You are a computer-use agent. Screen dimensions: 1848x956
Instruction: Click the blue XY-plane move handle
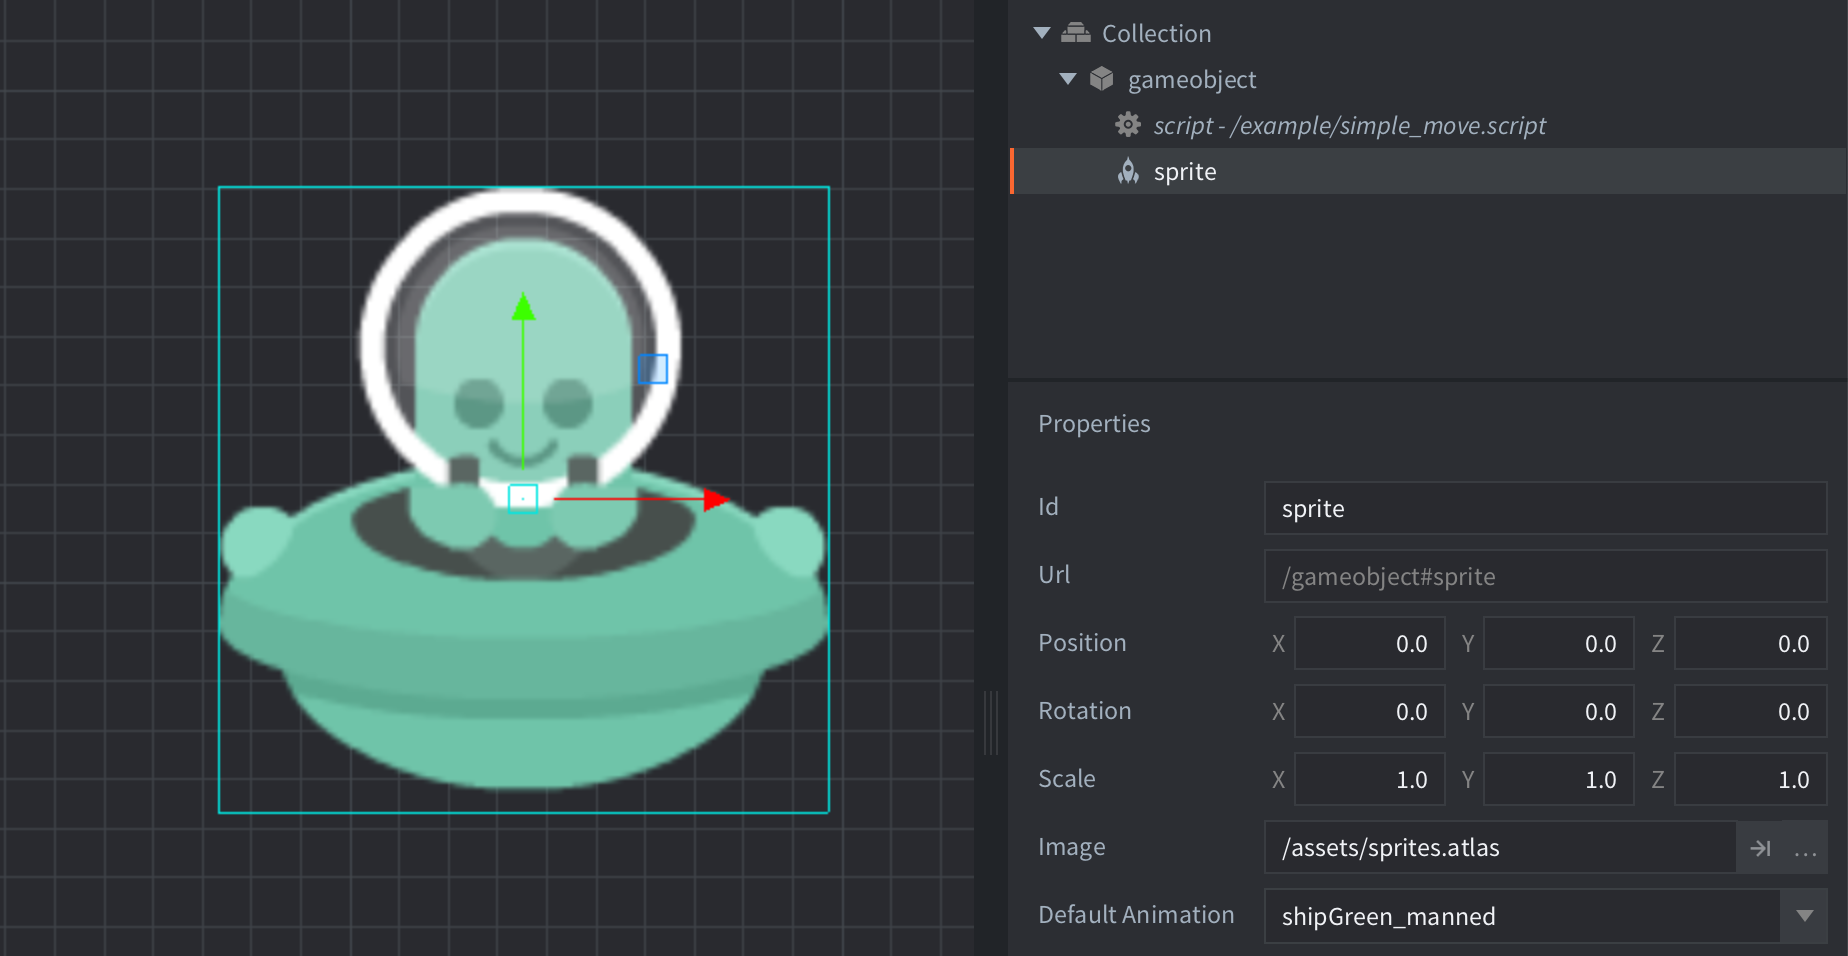(653, 369)
